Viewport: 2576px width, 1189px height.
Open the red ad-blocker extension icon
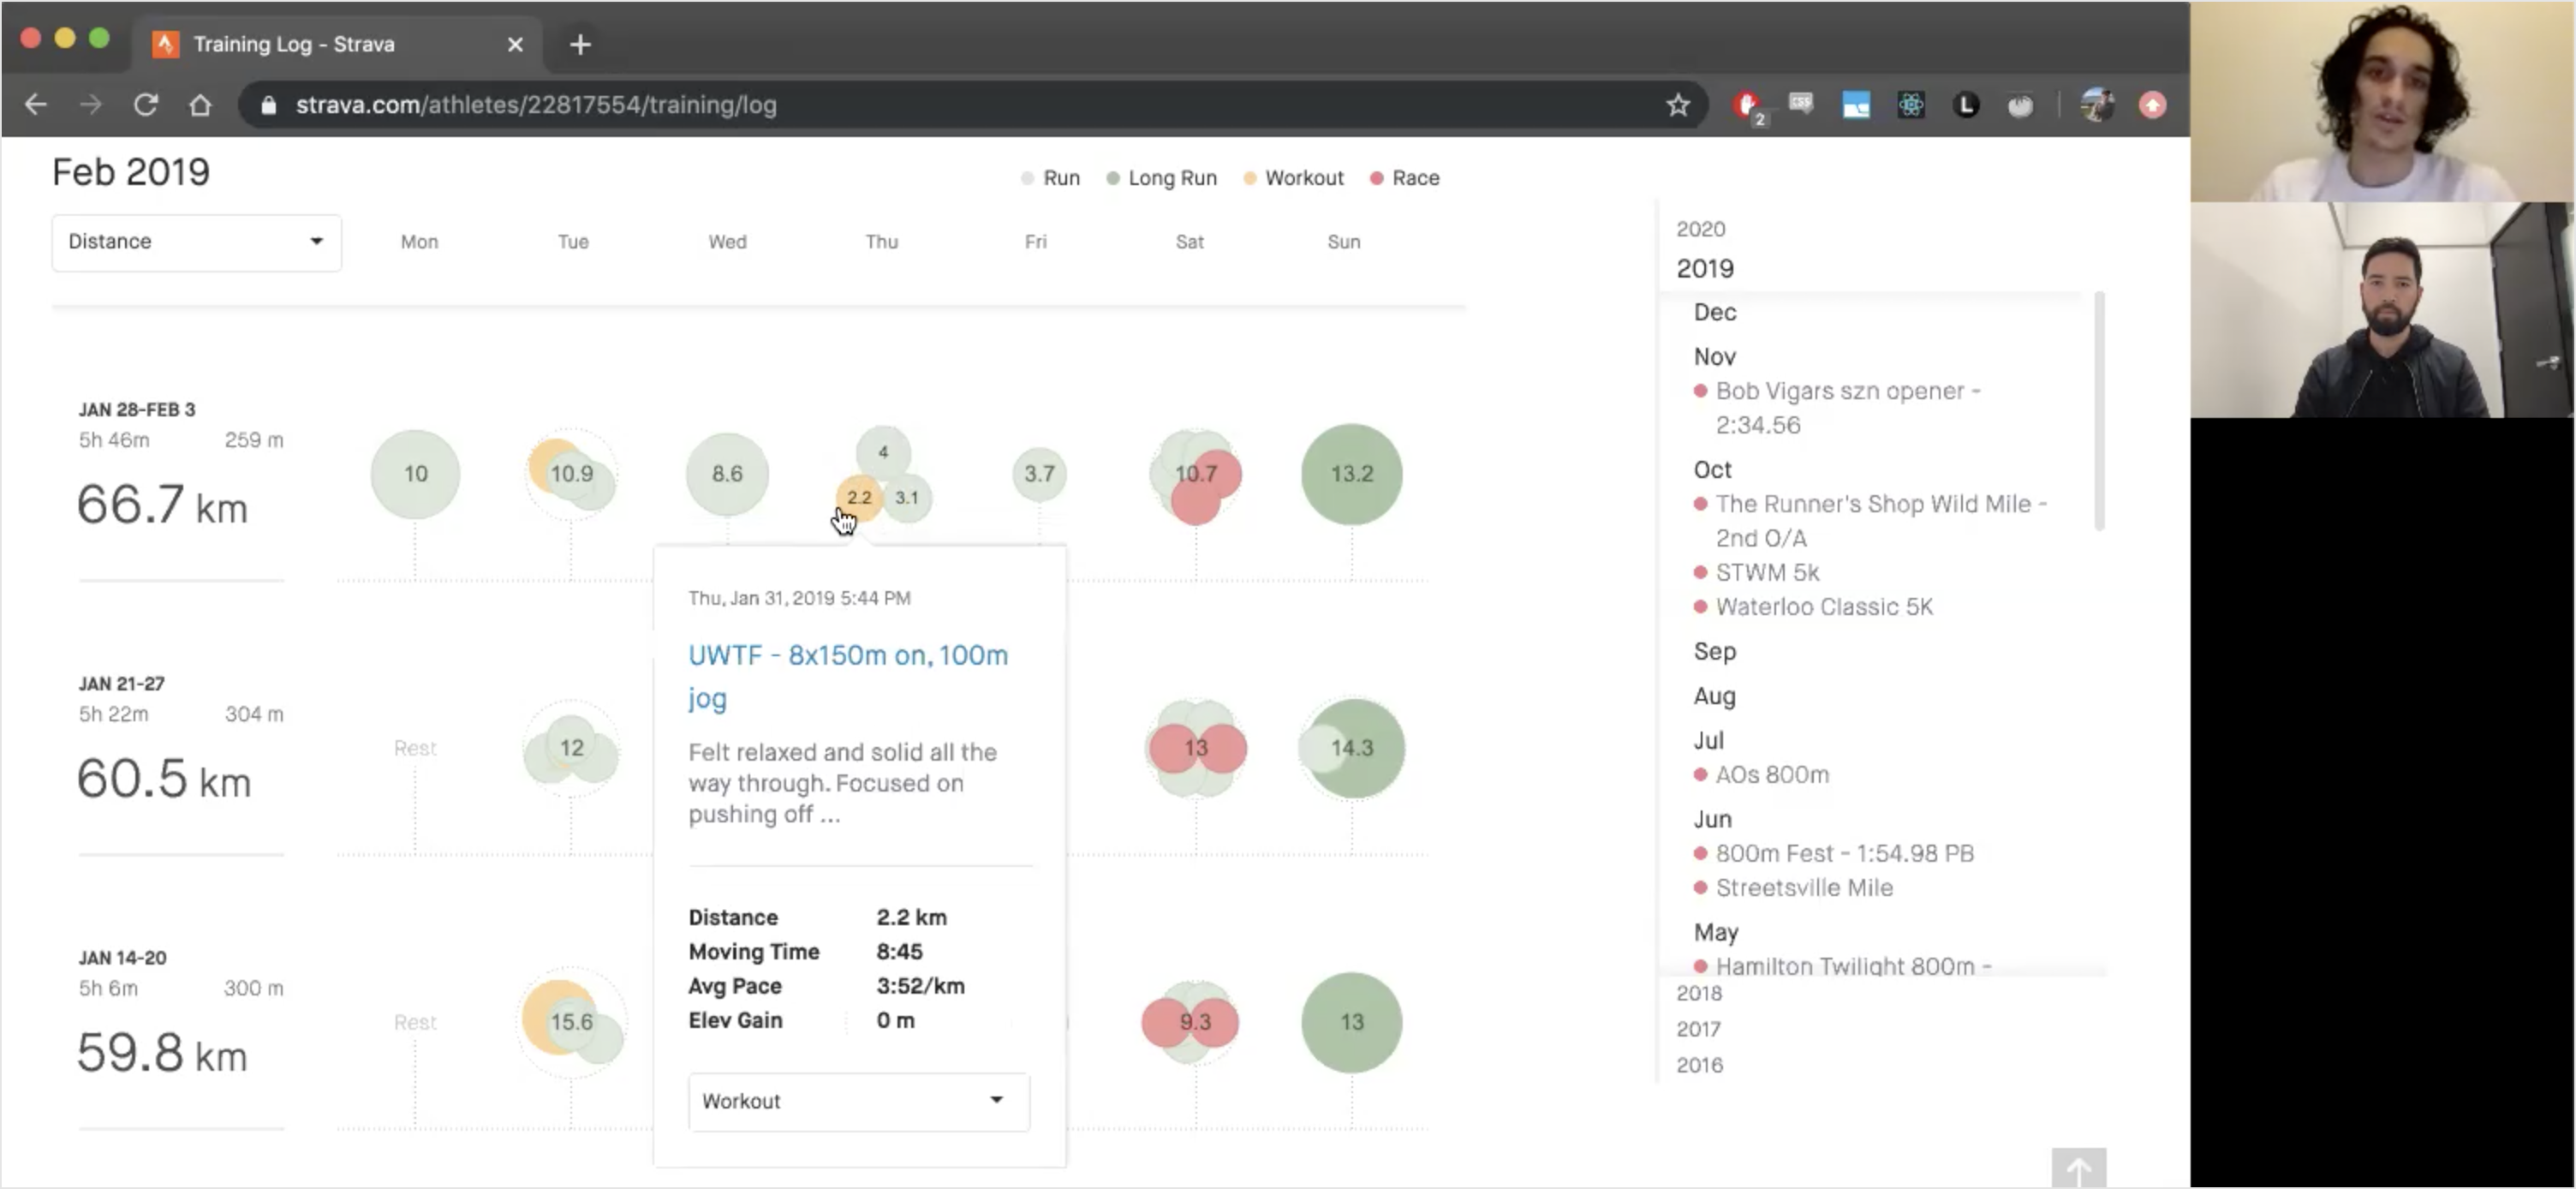pyautogui.click(x=1748, y=106)
